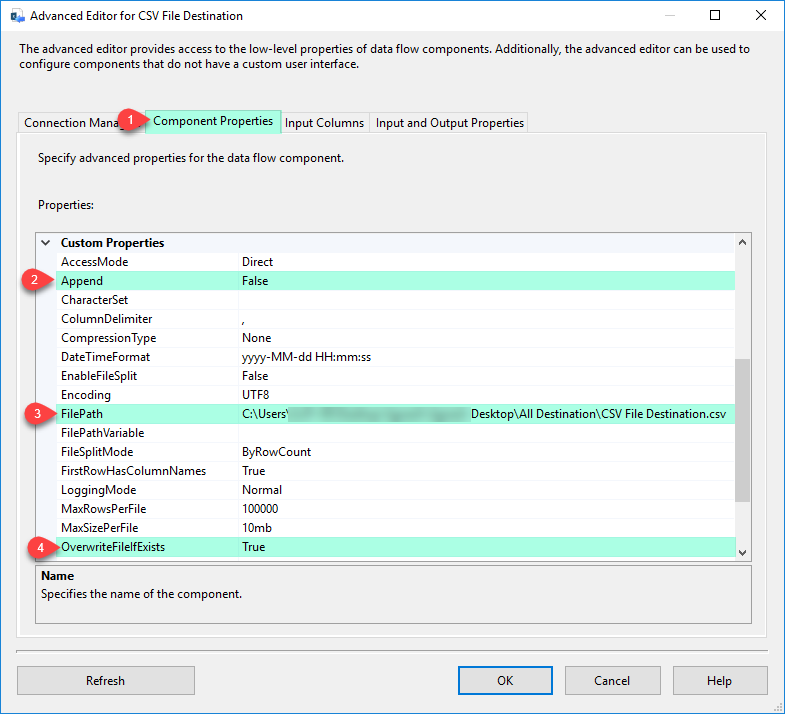This screenshot has height=714, width=785.
Task: Click the Encoding UTF8 value
Action: 256,395
